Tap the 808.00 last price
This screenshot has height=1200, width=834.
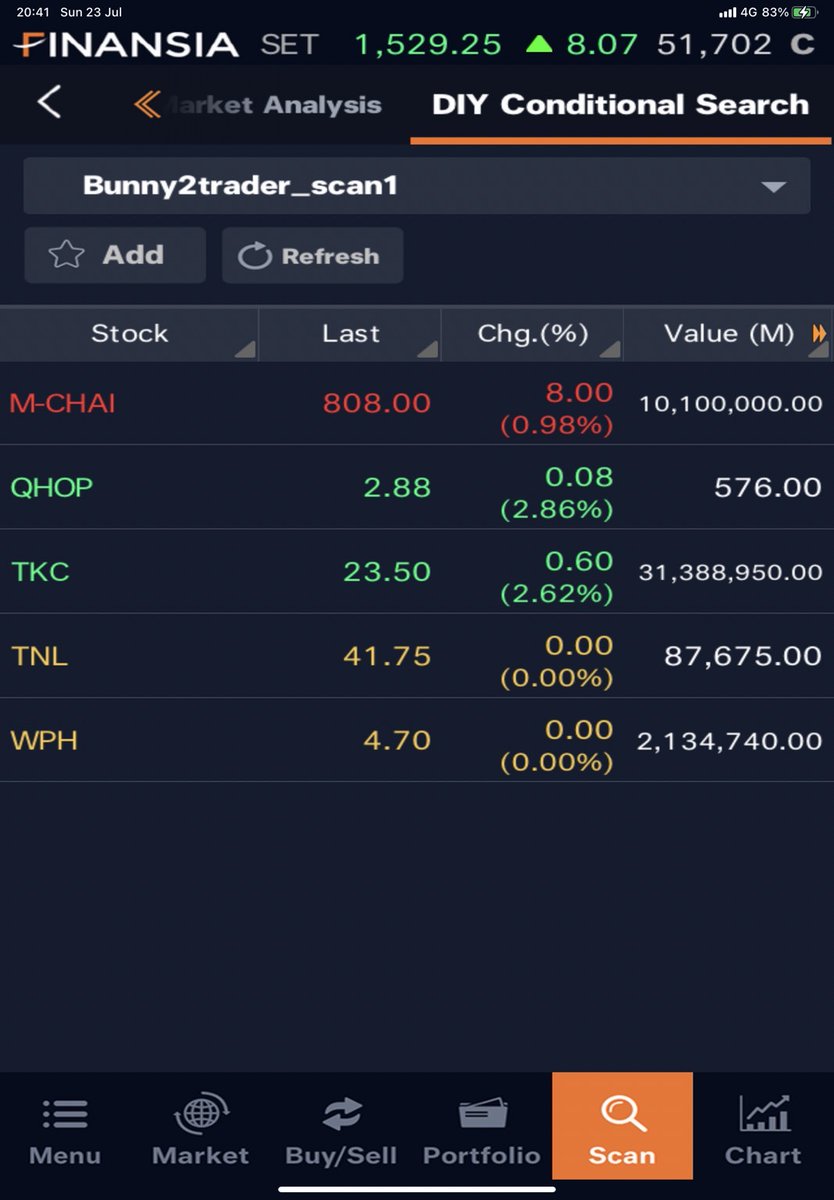click(377, 403)
